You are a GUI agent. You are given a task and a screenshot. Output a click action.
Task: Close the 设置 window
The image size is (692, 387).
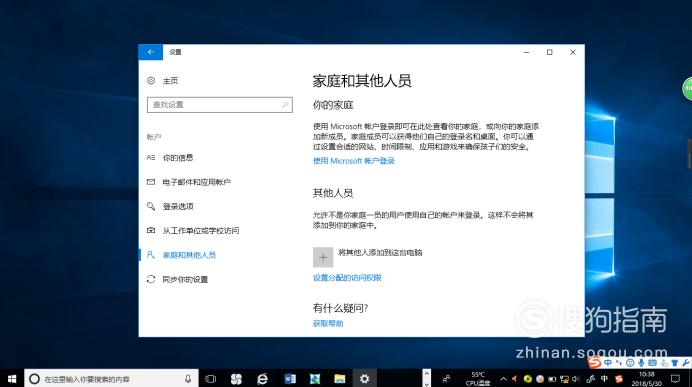click(x=573, y=52)
